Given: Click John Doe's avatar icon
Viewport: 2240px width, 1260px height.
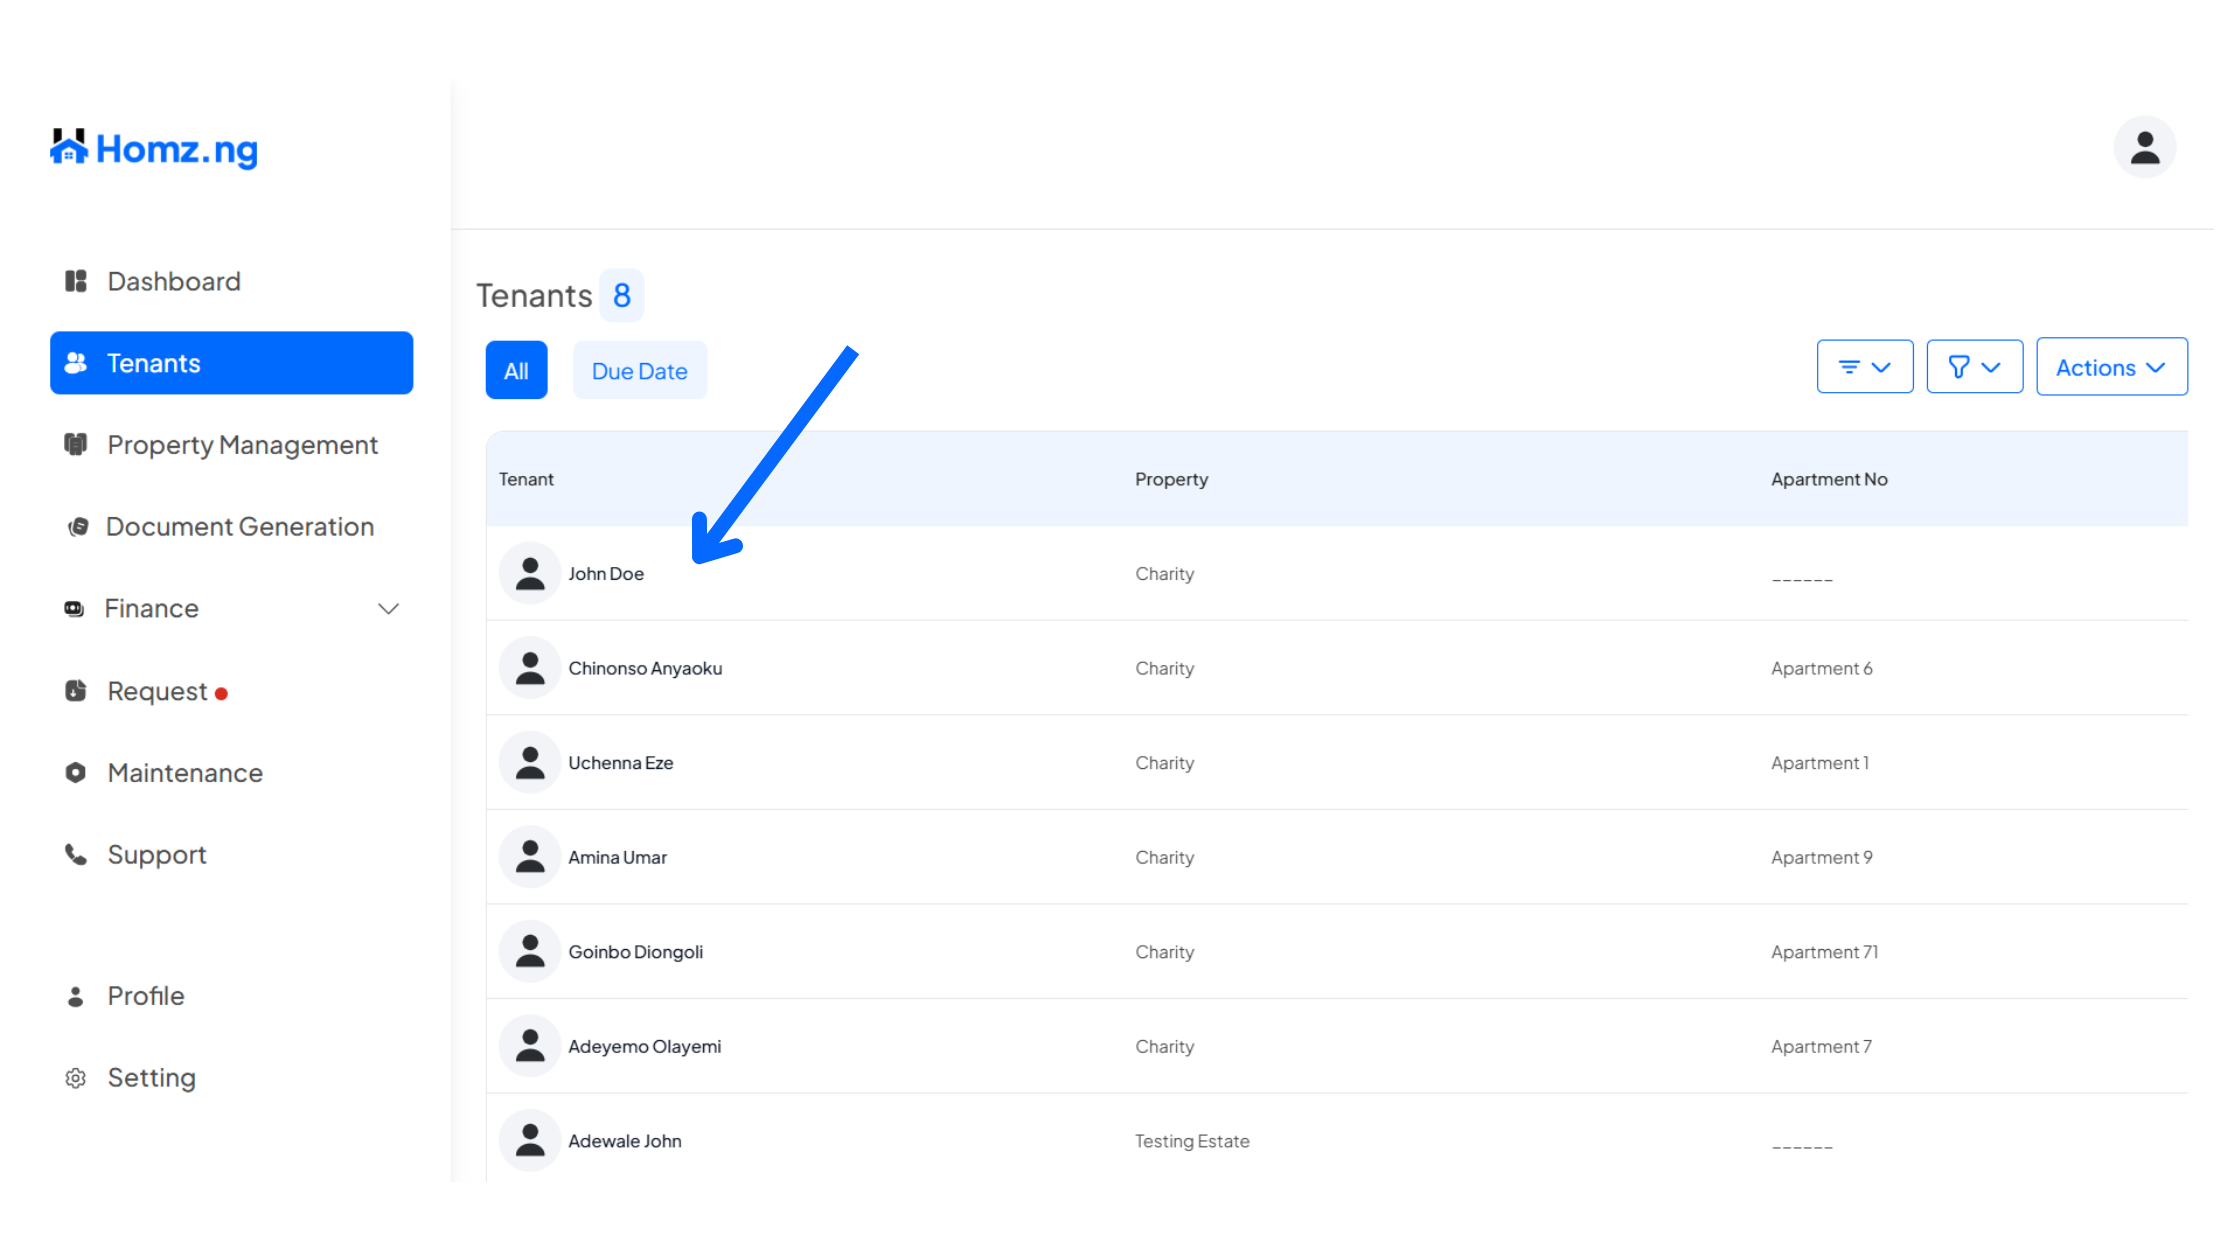Looking at the screenshot, I should pyautogui.click(x=530, y=573).
